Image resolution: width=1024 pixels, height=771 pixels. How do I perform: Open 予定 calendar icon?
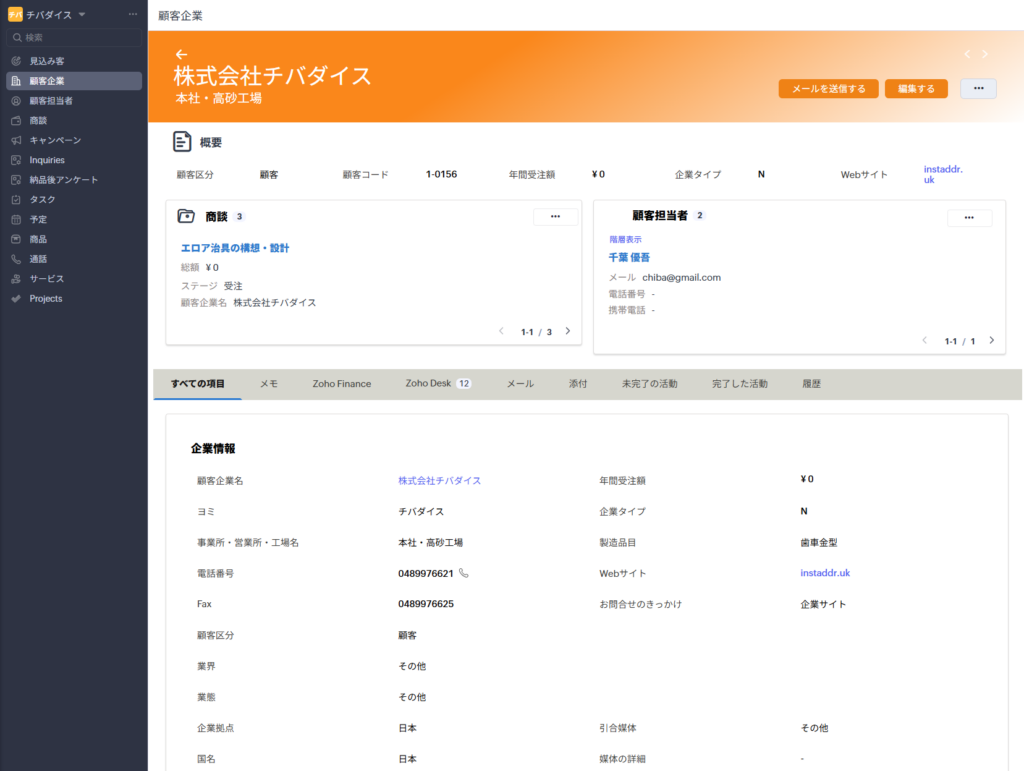[x=16, y=219]
